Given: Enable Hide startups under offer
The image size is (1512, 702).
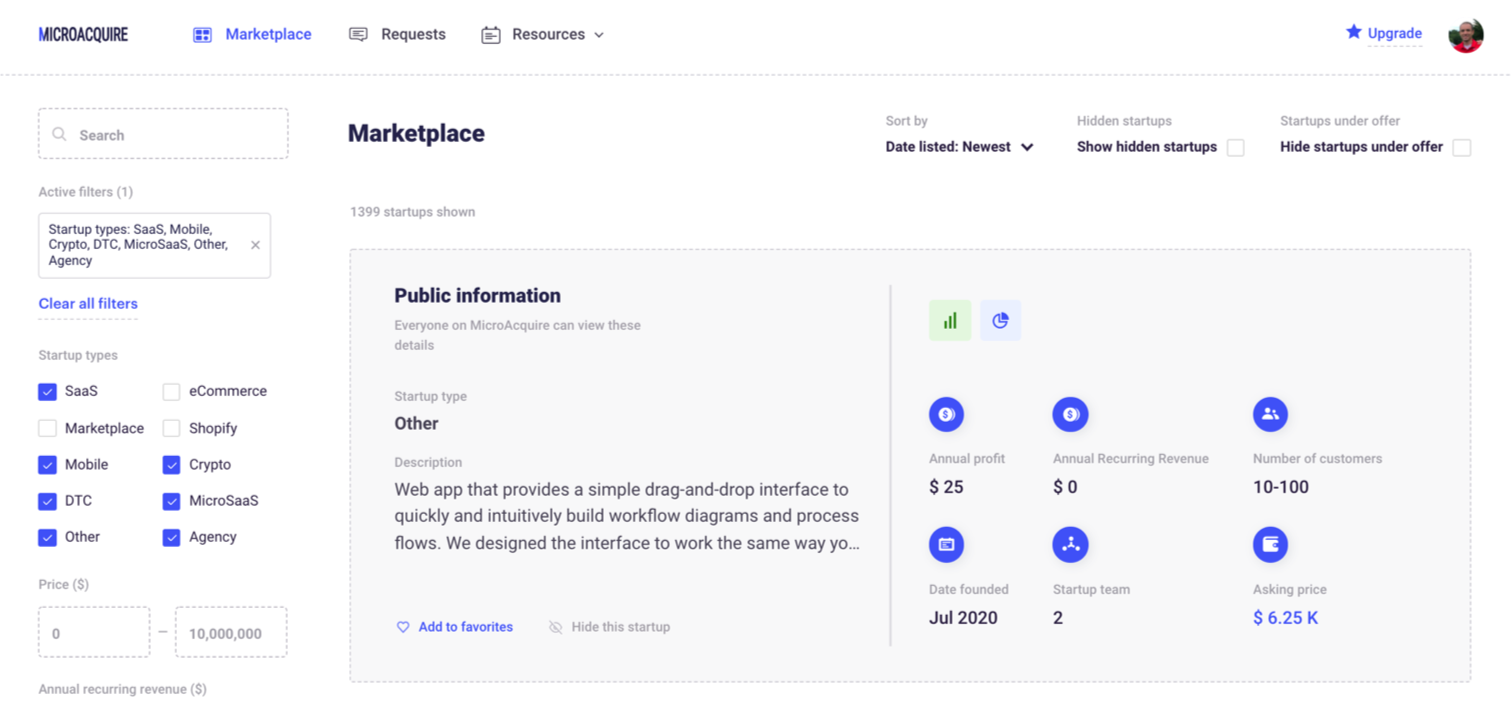Looking at the screenshot, I should tap(1461, 146).
